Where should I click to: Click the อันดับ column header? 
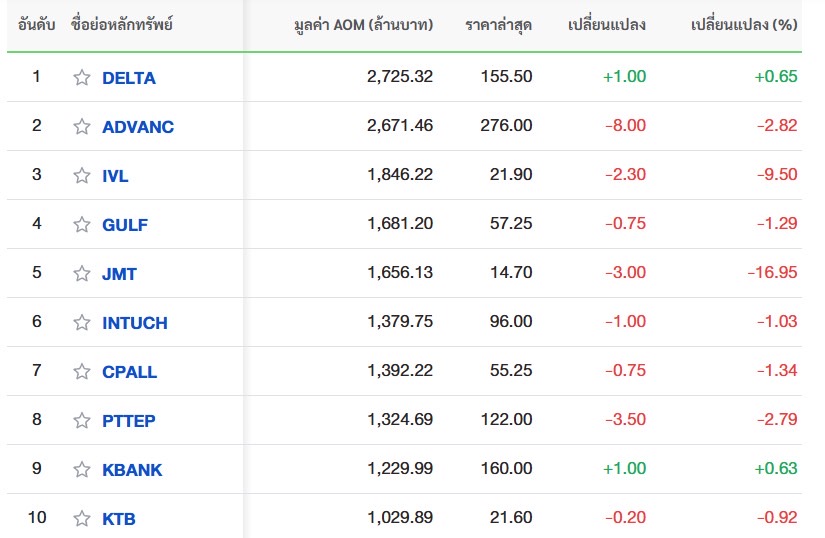click(37, 24)
